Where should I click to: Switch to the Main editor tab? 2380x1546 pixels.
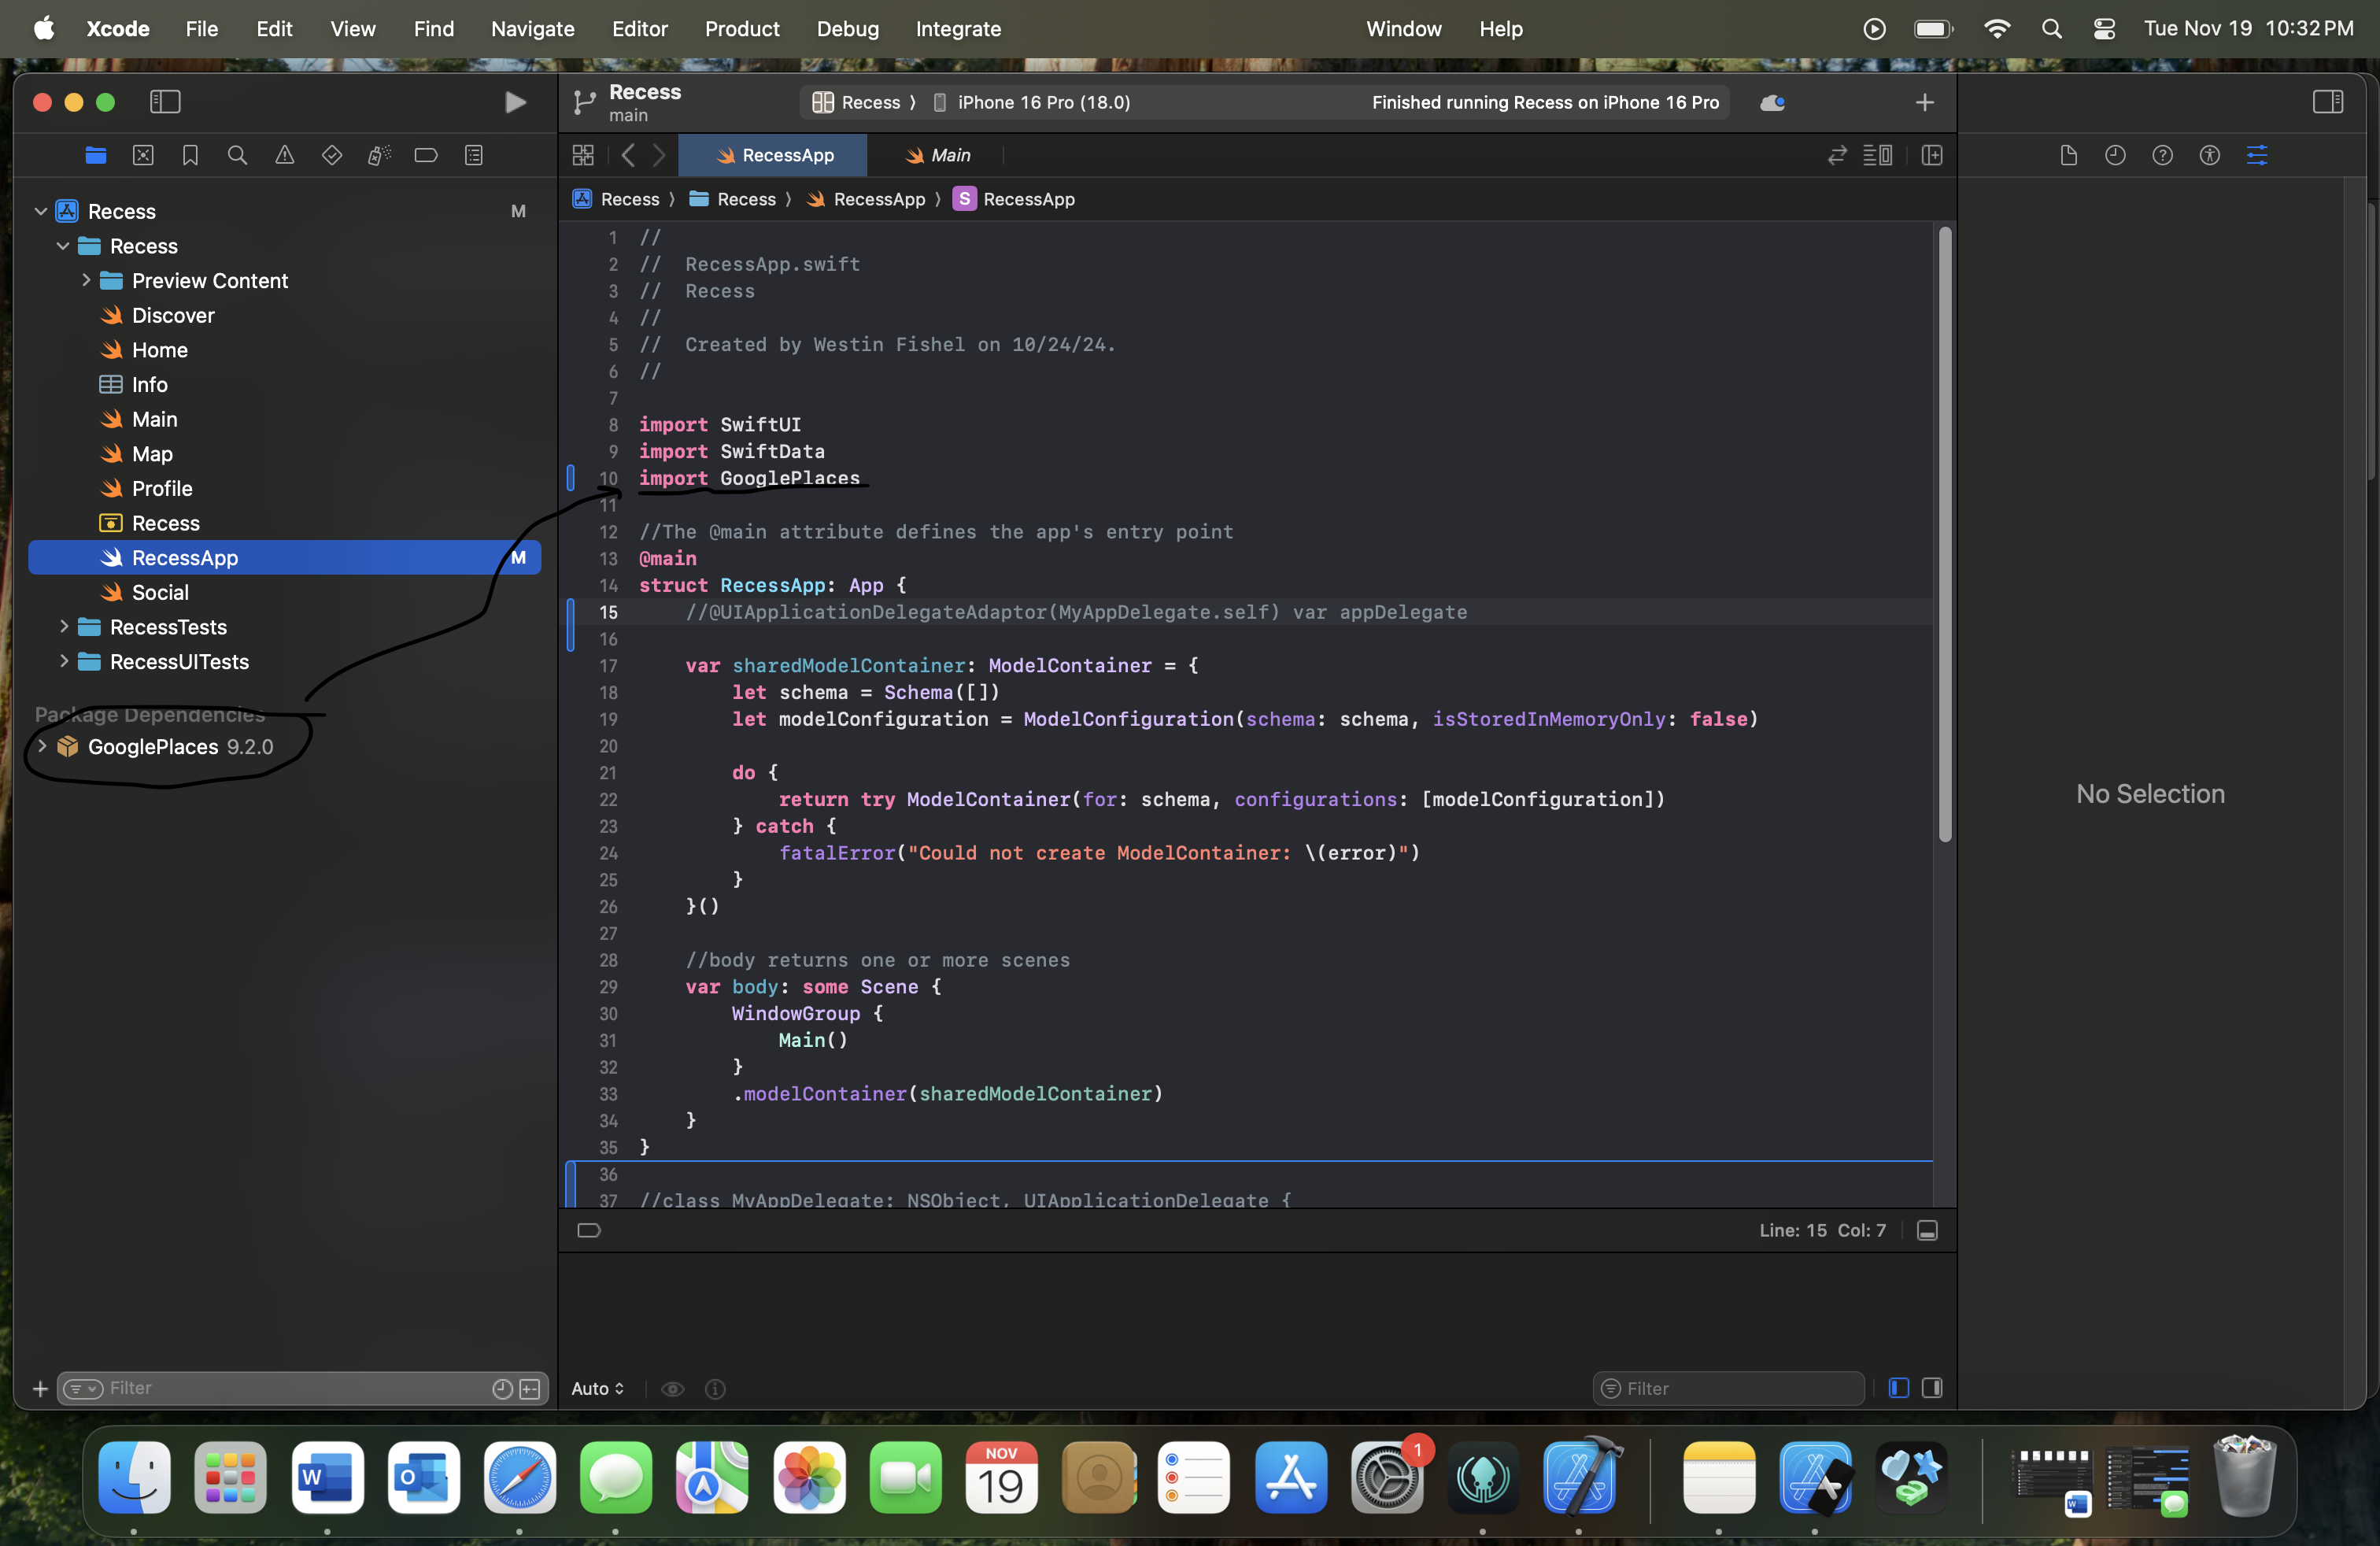(937, 155)
